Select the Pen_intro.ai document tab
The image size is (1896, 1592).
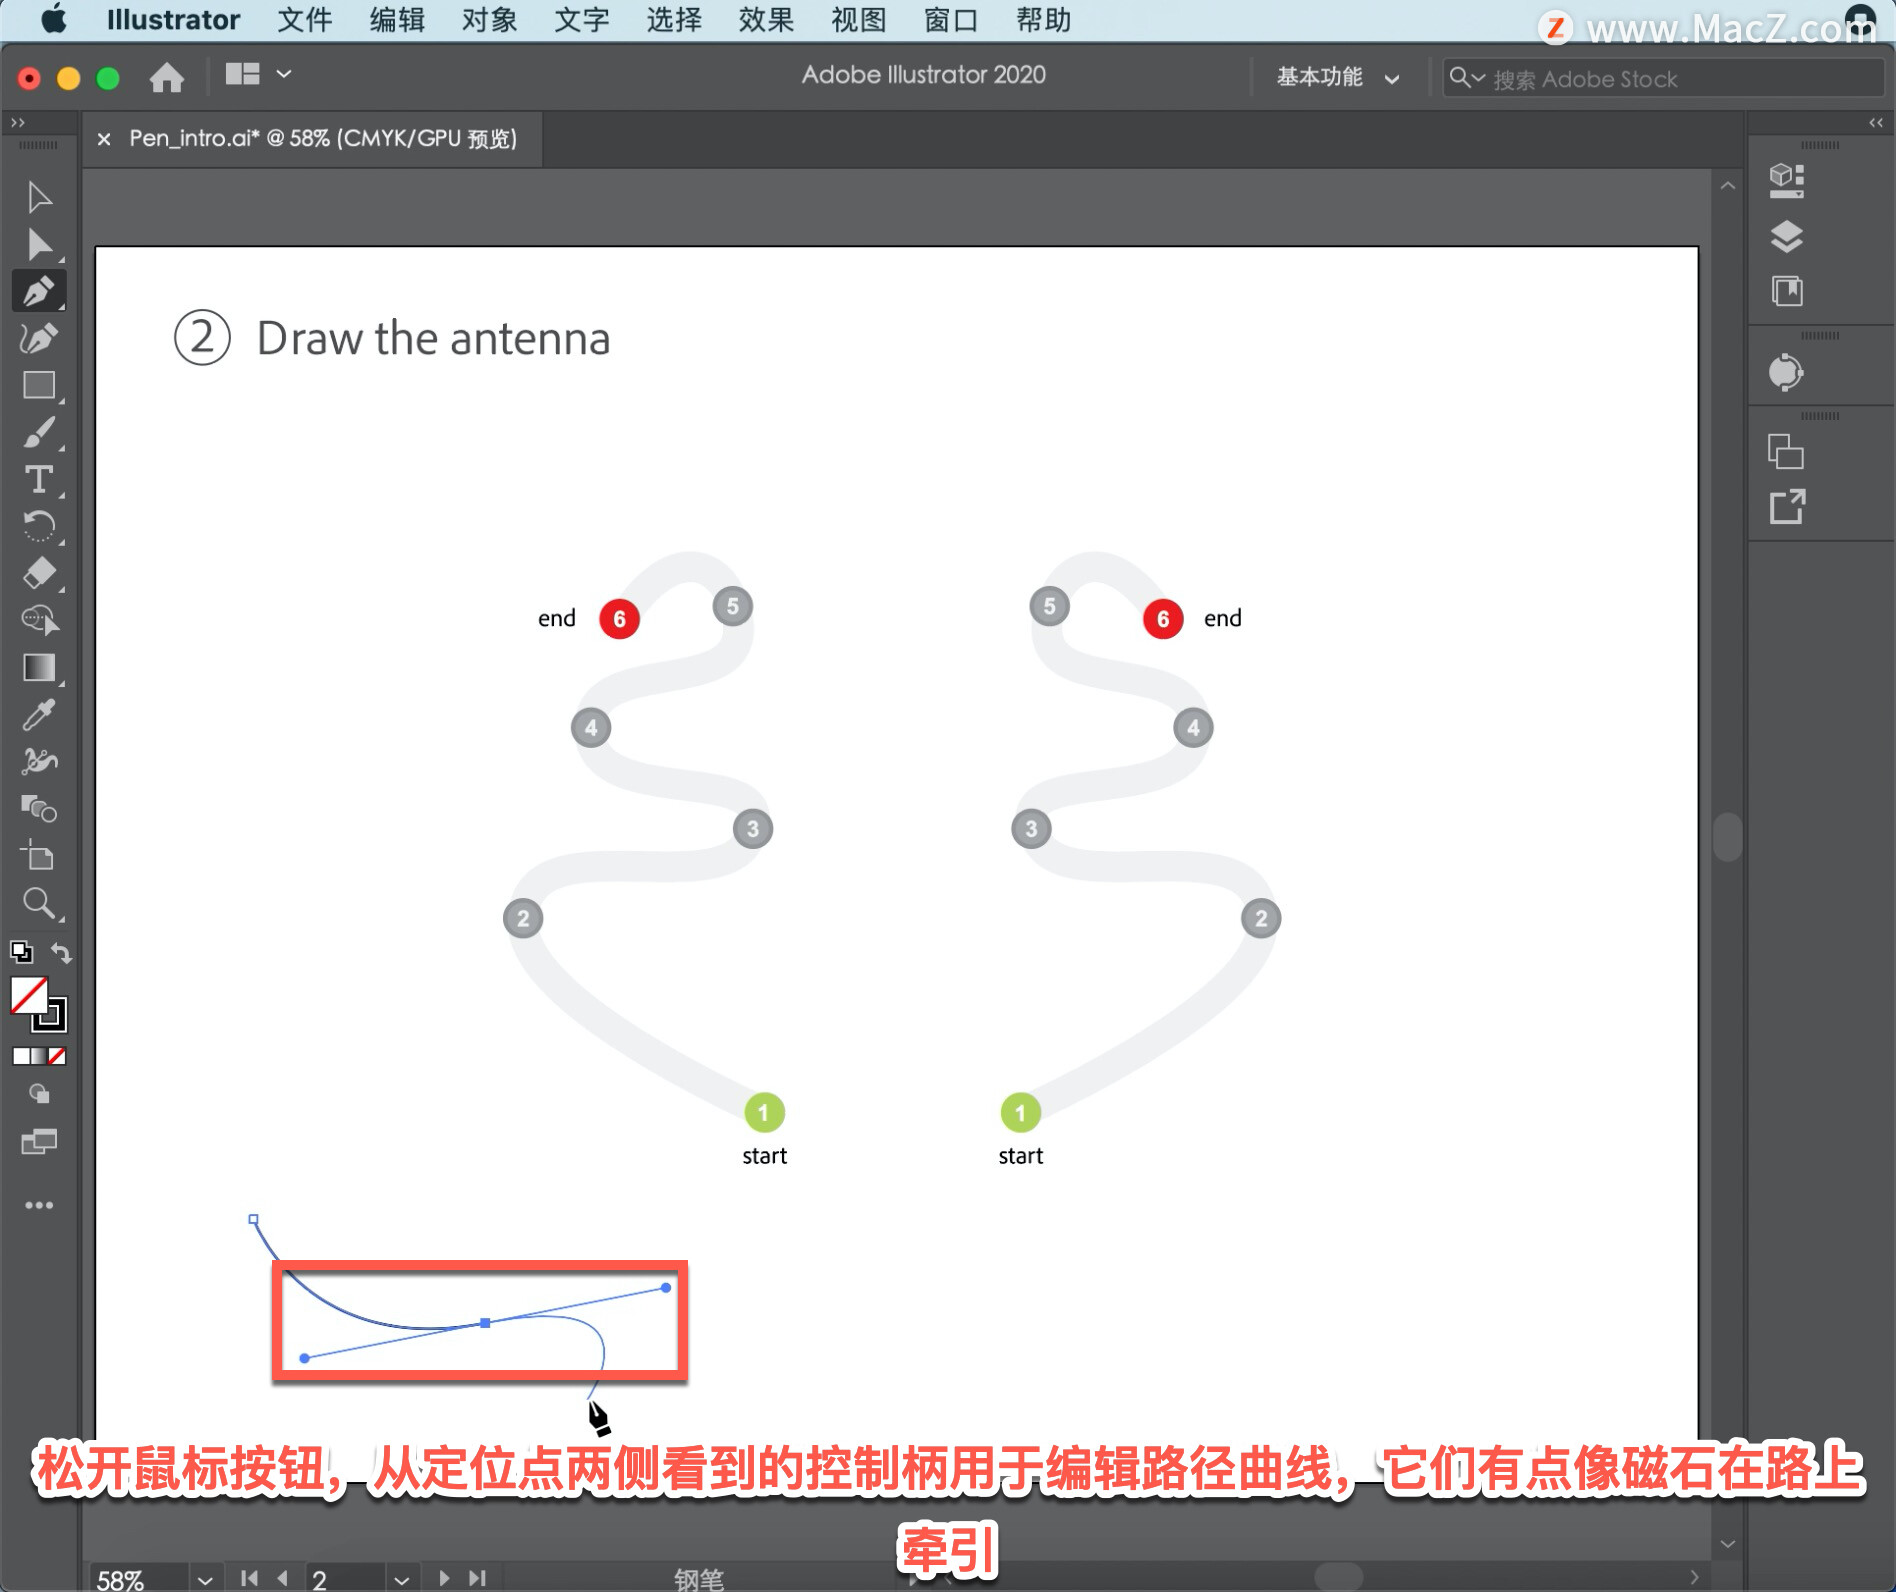coord(323,138)
